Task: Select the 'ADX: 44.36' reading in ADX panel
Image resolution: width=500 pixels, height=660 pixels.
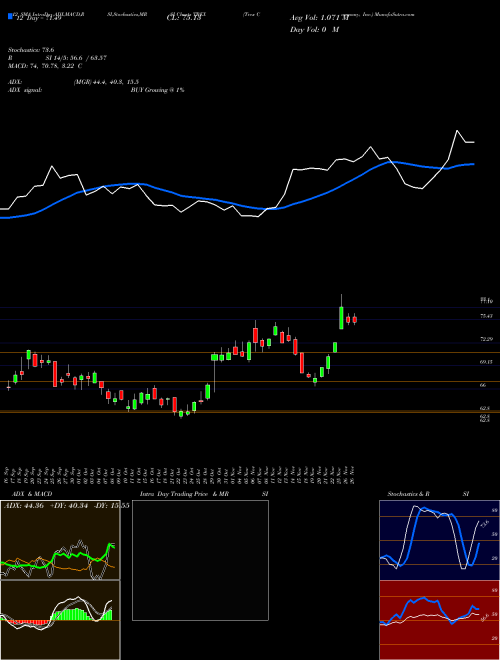Action: [24, 506]
